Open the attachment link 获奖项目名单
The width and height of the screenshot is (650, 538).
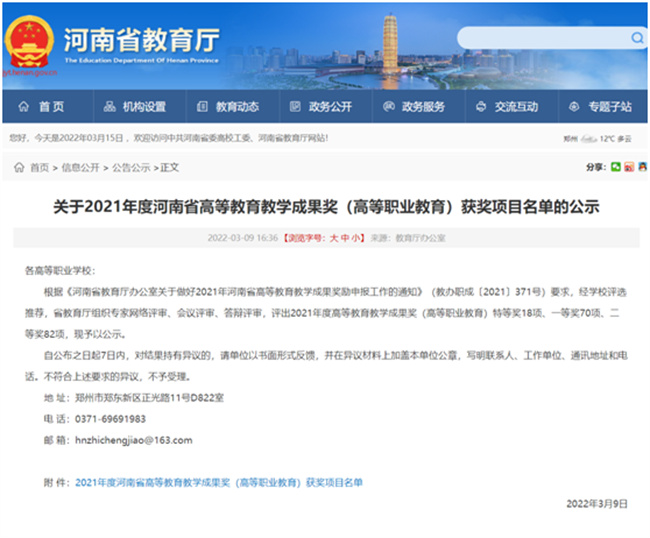(x=219, y=482)
